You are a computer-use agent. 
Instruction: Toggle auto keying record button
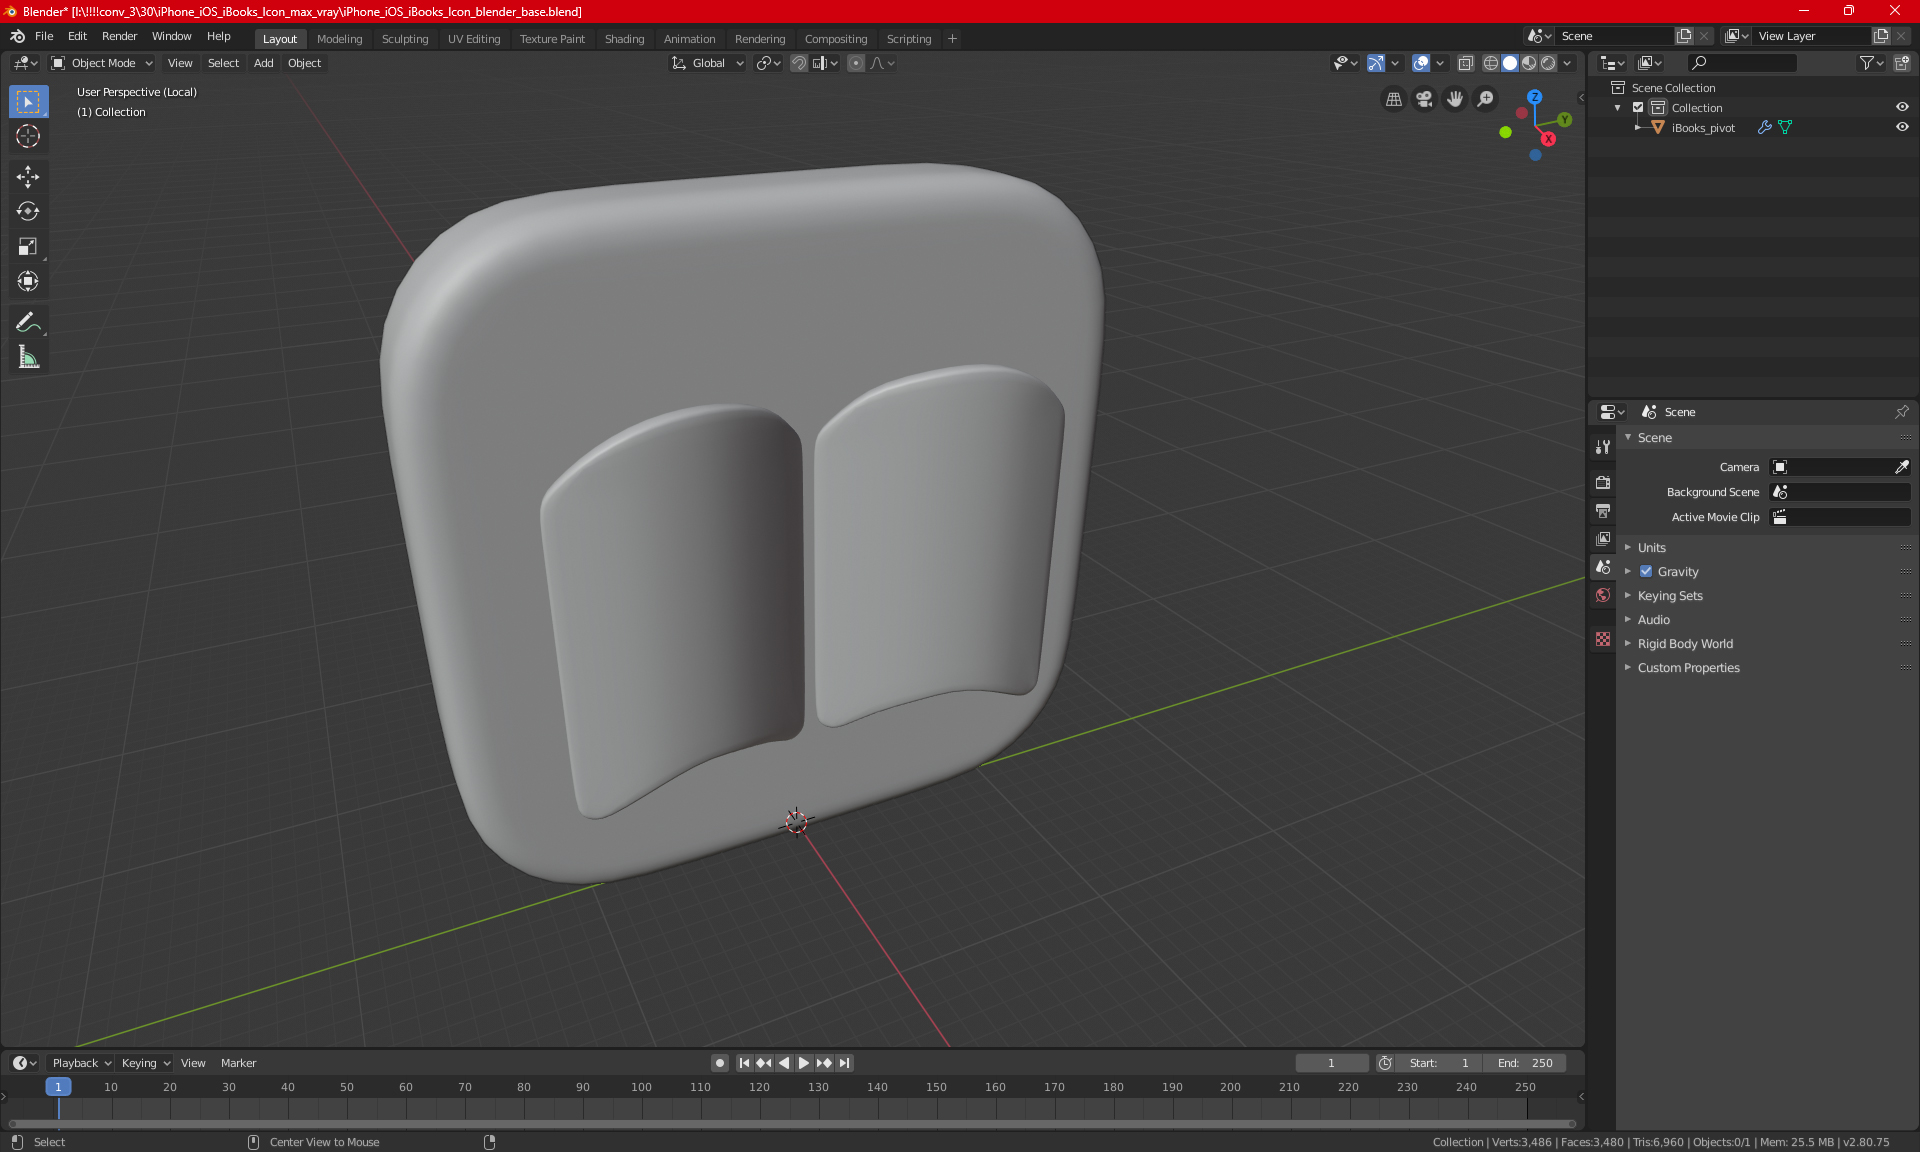(x=719, y=1063)
